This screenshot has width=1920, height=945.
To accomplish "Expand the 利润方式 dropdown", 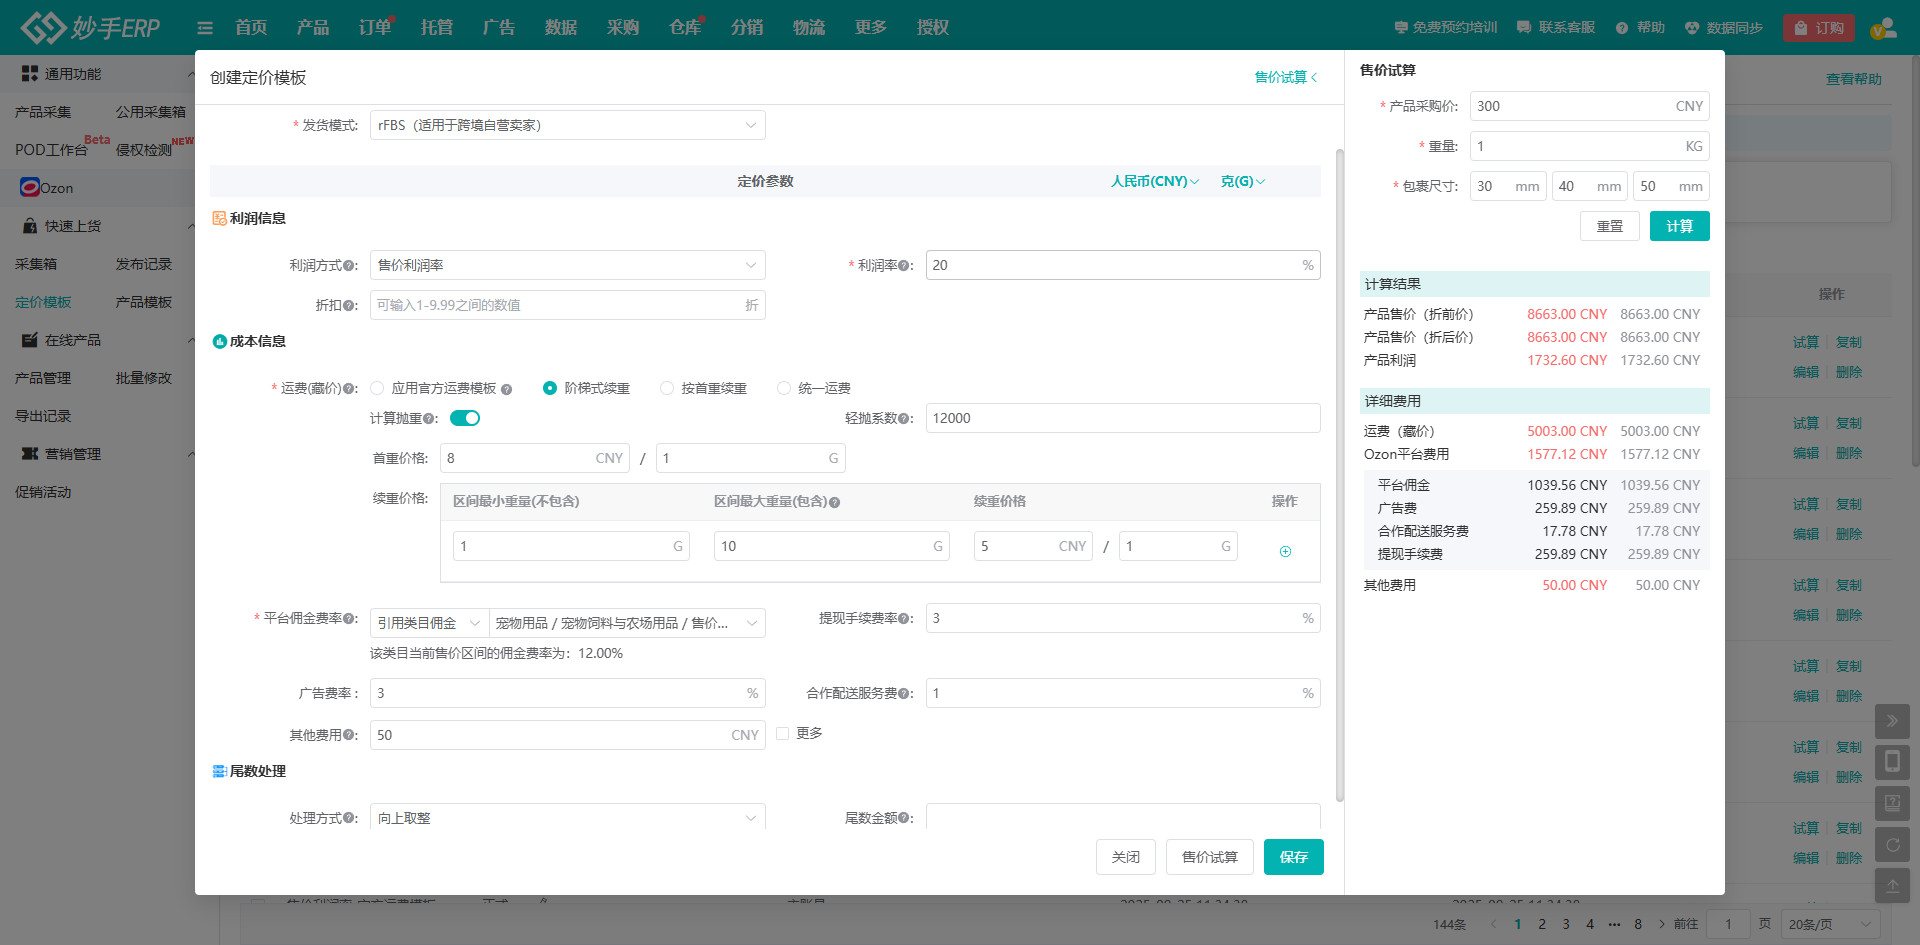I will pyautogui.click(x=567, y=265).
